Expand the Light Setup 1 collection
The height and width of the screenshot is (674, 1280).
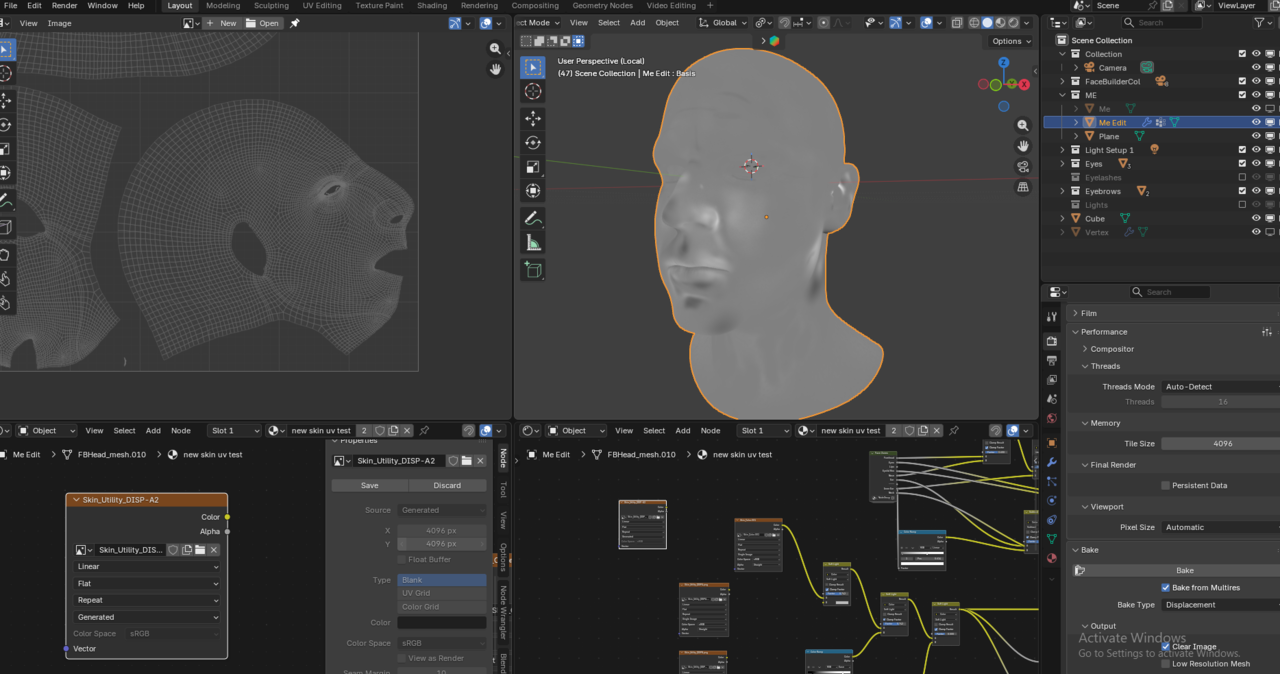(x=1063, y=150)
